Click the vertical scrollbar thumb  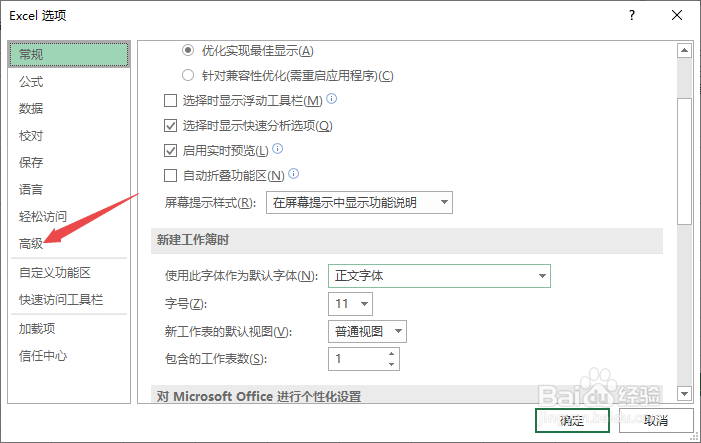pos(684,161)
